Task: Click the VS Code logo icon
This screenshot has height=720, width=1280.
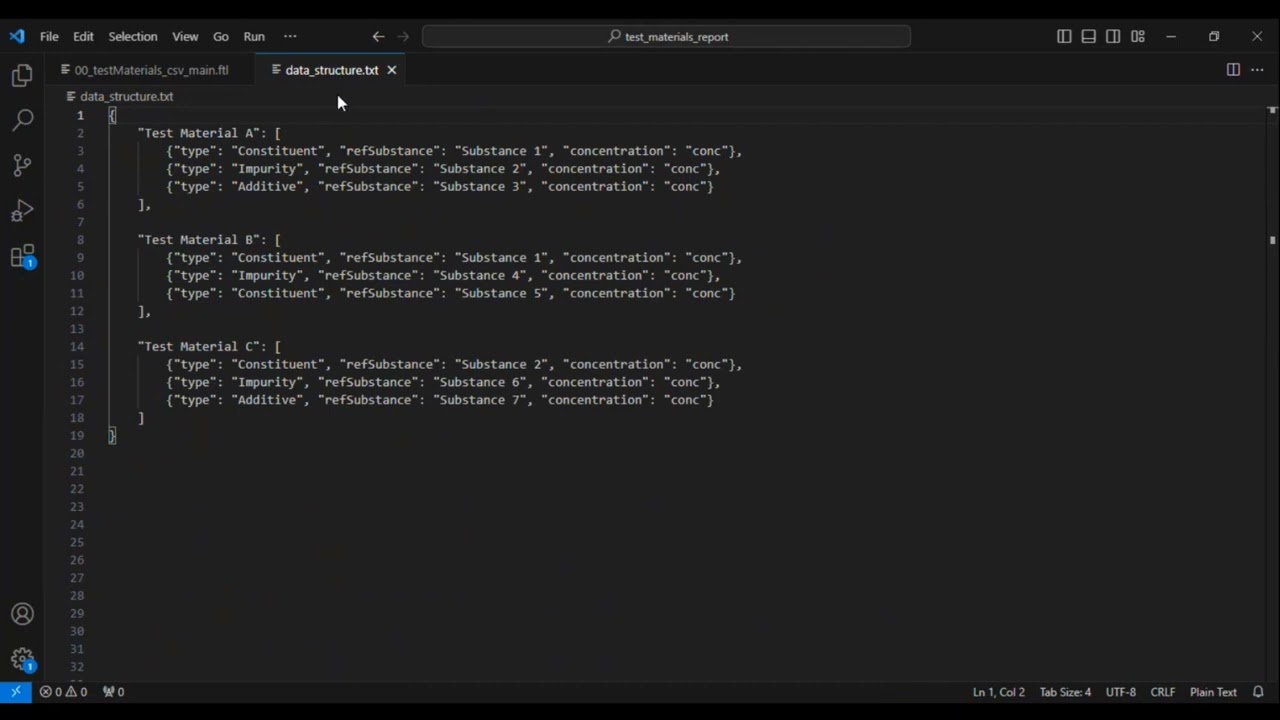Action: tap(17, 37)
